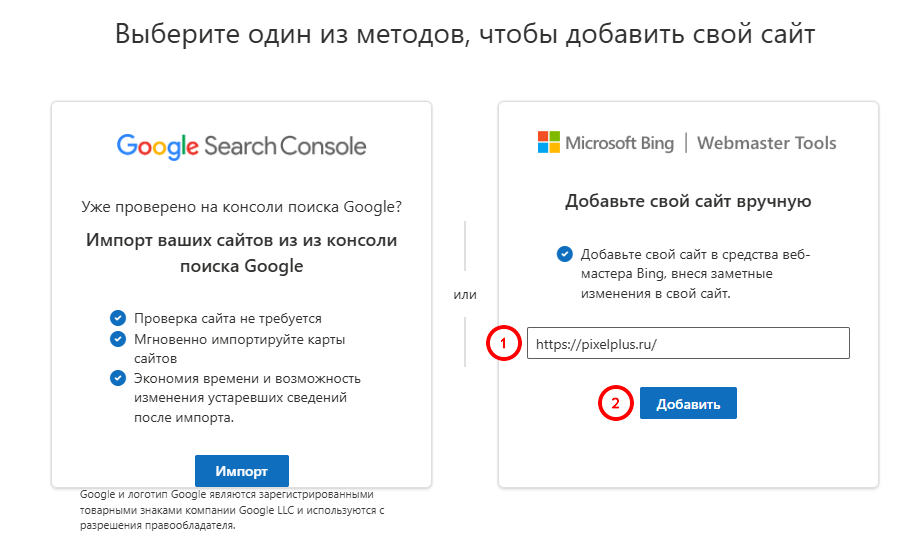
Task: Click the Google Search Console logo
Action: pos(241,146)
